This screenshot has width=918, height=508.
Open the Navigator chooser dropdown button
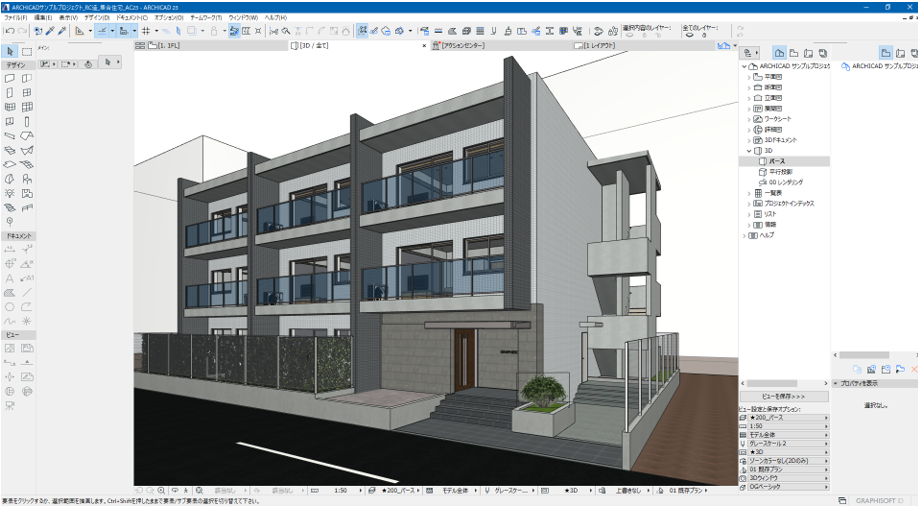(749, 53)
